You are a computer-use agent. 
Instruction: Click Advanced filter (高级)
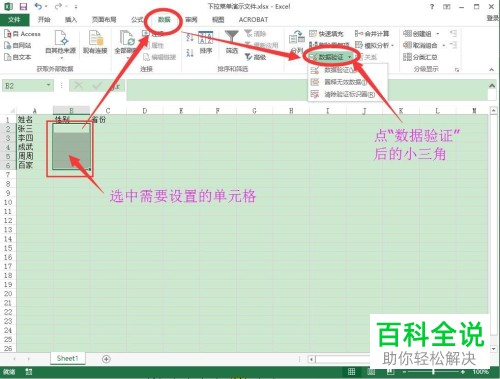[x=256, y=57]
